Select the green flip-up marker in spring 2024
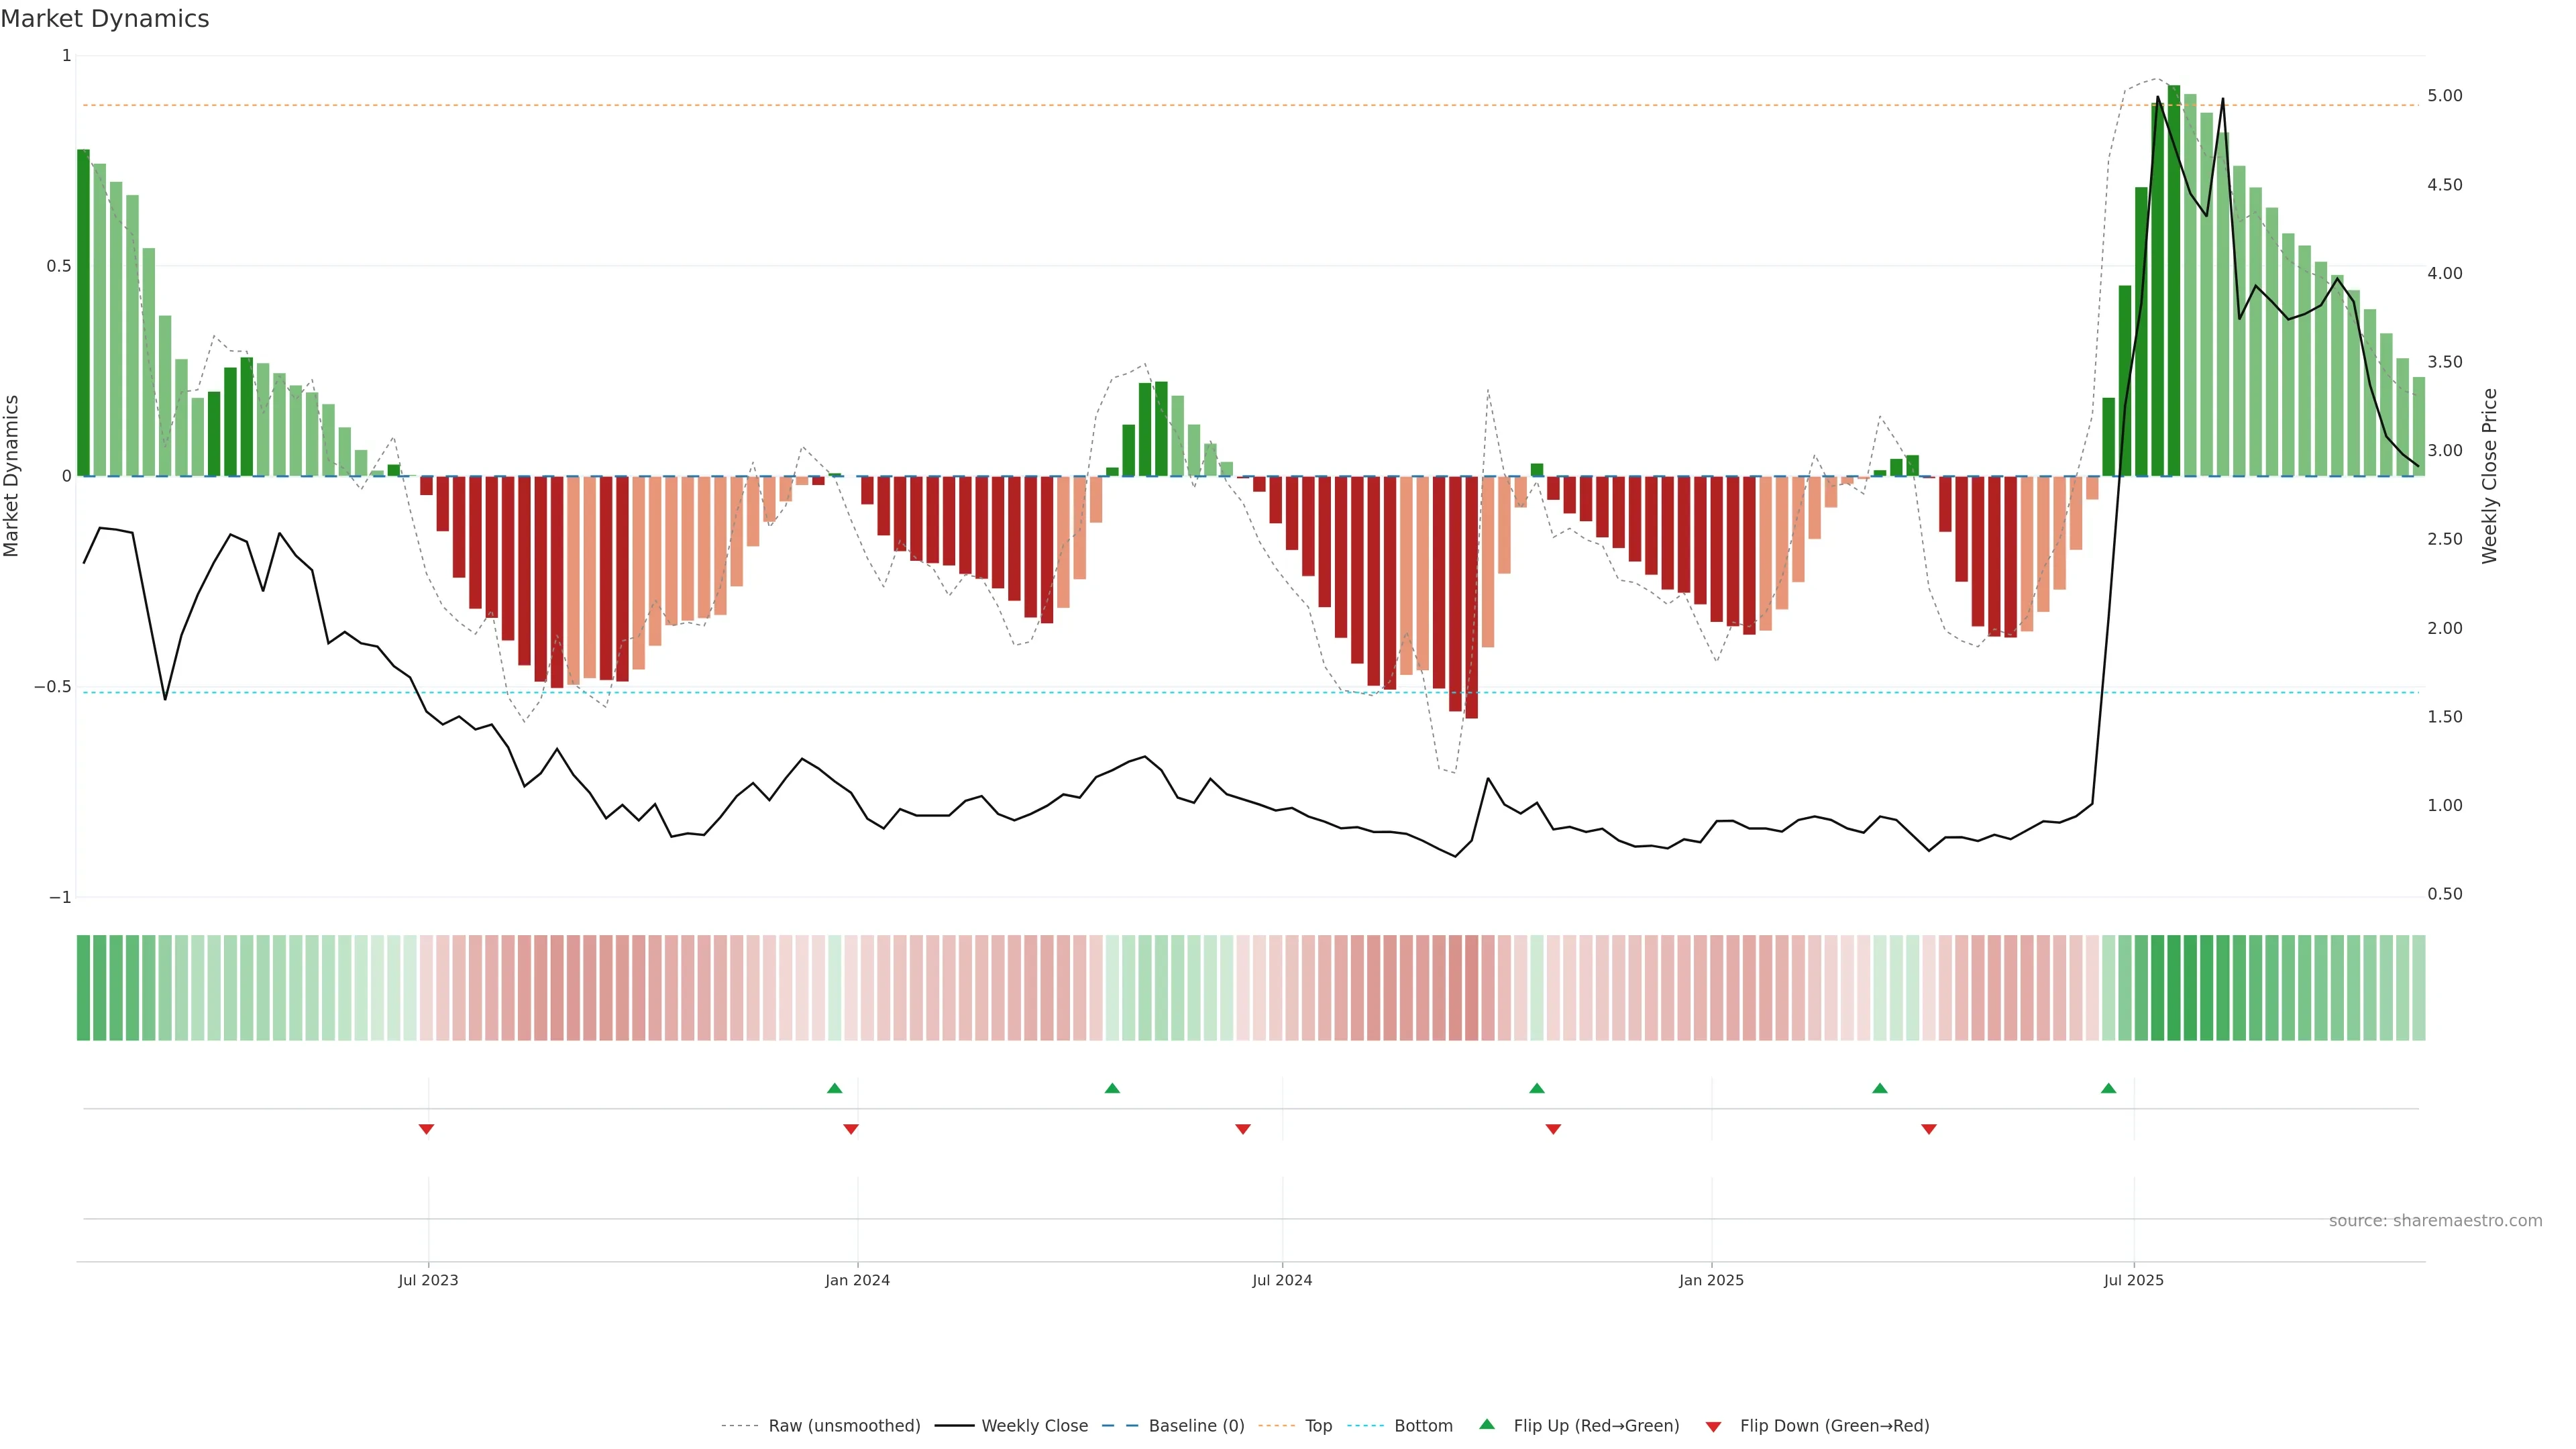2576x1449 pixels. [1112, 1088]
